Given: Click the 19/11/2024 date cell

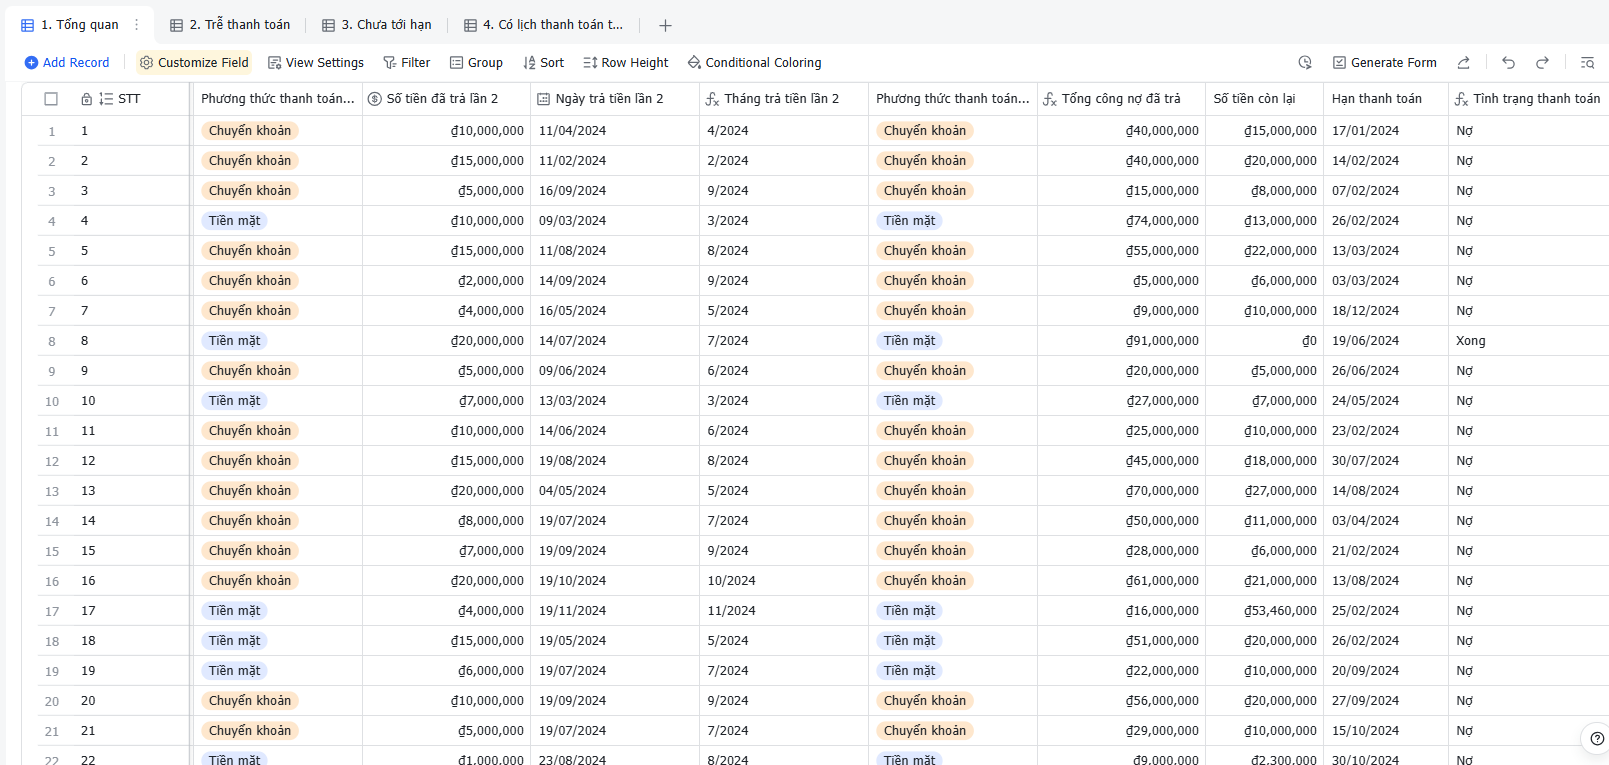Looking at the screenshot, I should (615, 611).
